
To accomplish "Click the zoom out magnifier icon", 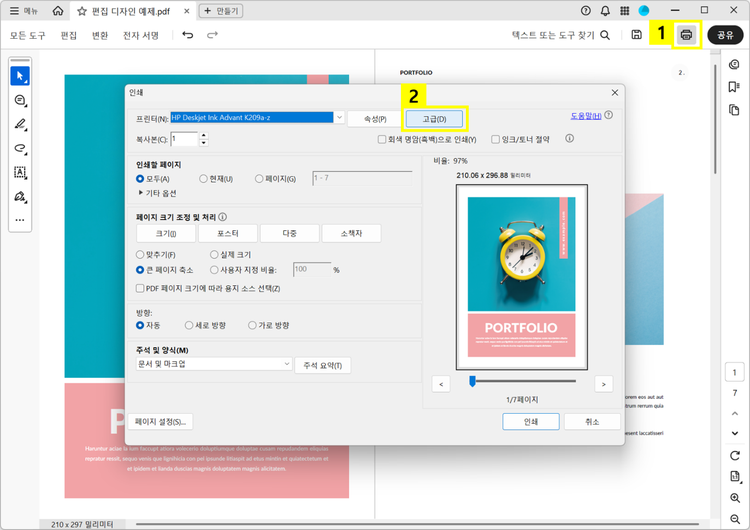I will 735,519.
